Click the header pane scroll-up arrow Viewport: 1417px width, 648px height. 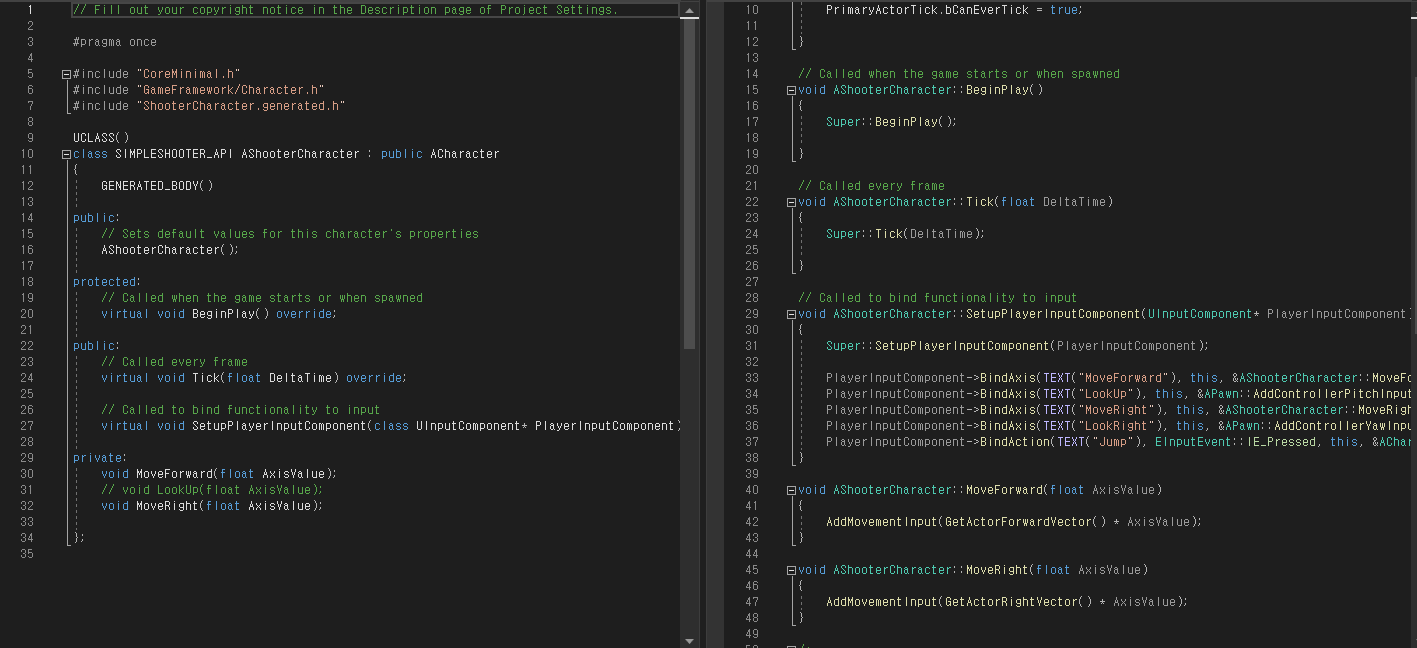tap(689, 9)
